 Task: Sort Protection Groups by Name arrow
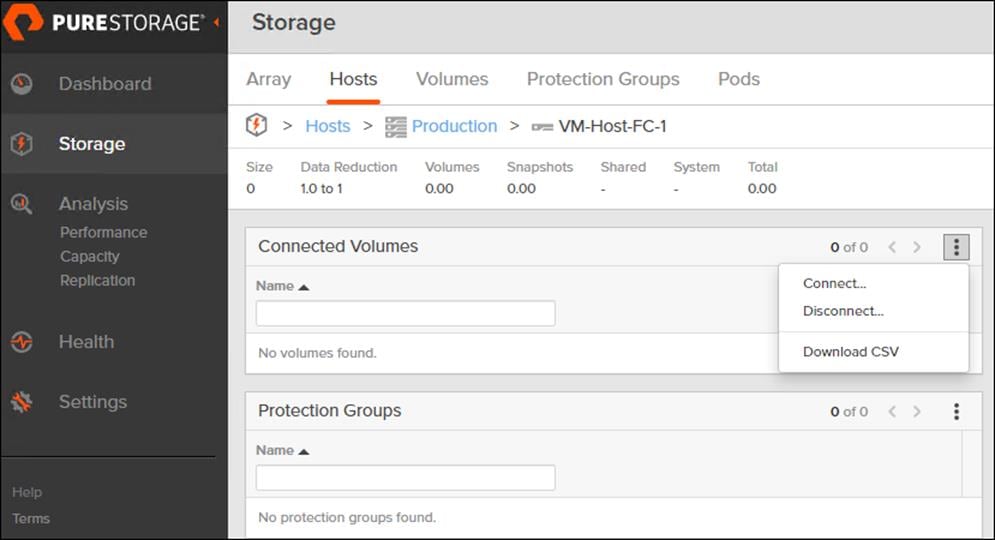point(304,451)
